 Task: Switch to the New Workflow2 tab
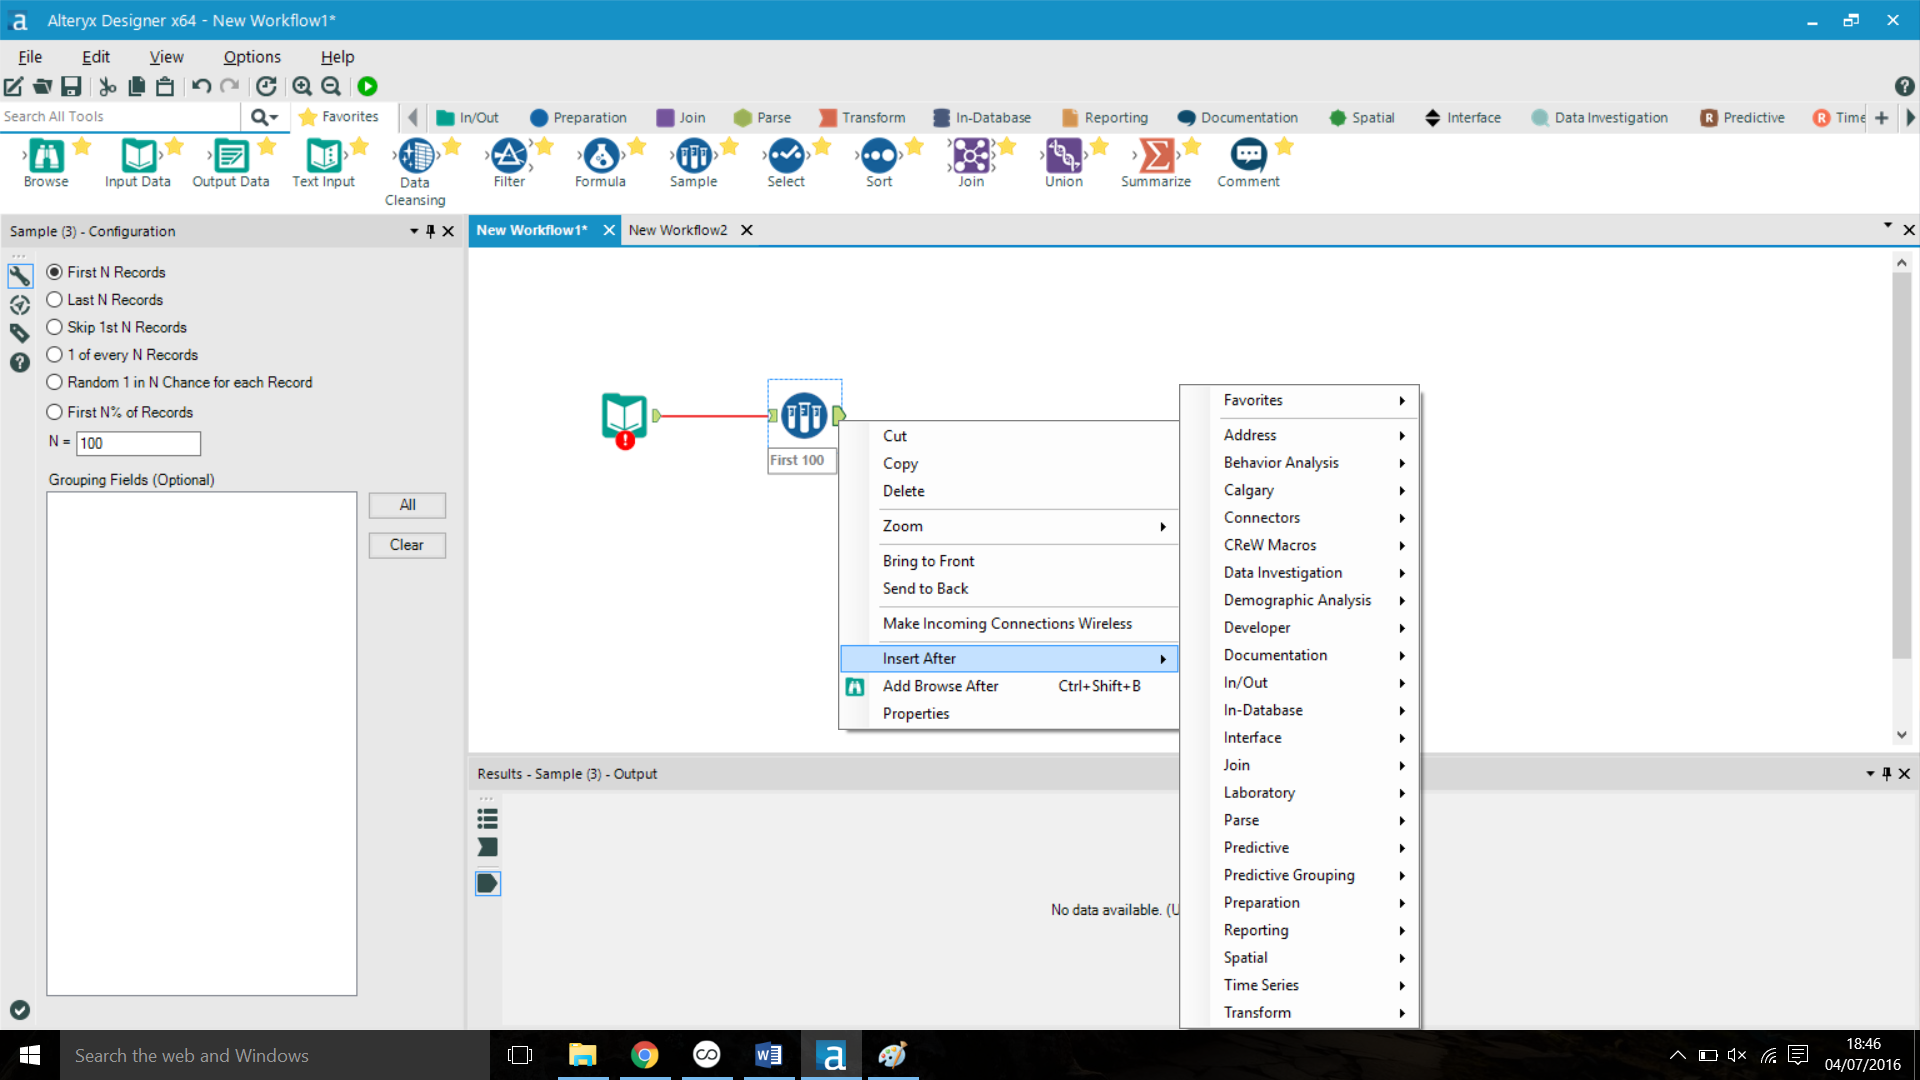pyautogui.click(x=678, y=230)
